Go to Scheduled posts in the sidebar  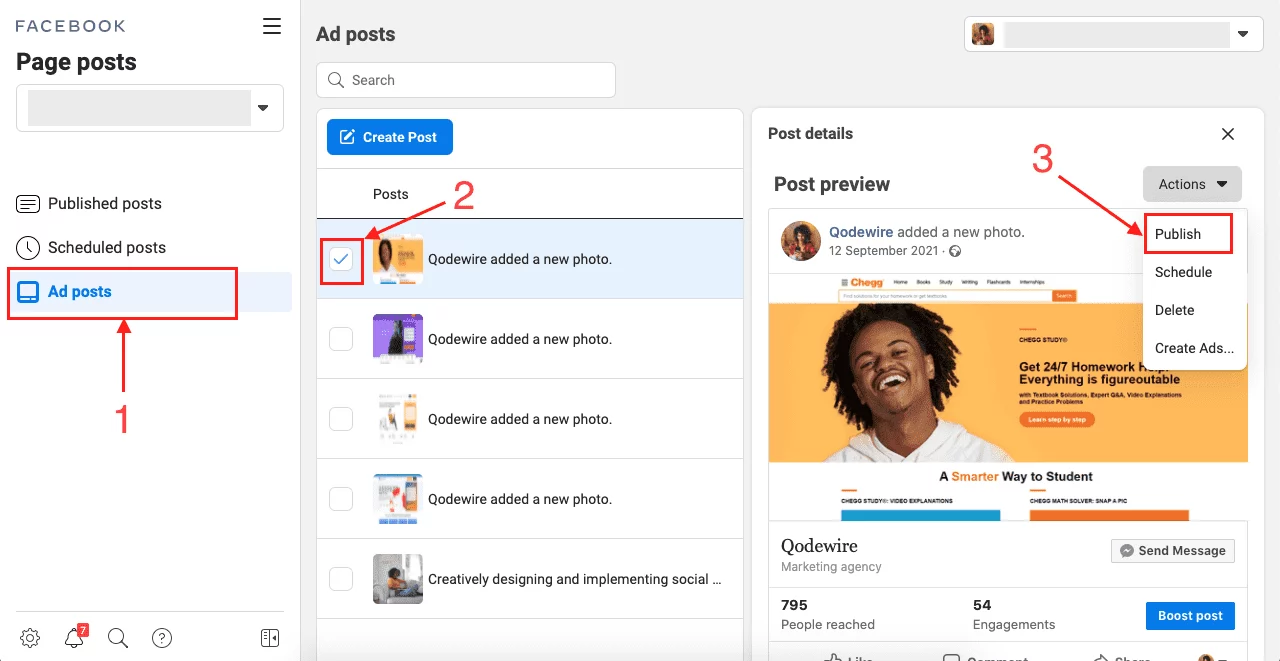[106, 248]
